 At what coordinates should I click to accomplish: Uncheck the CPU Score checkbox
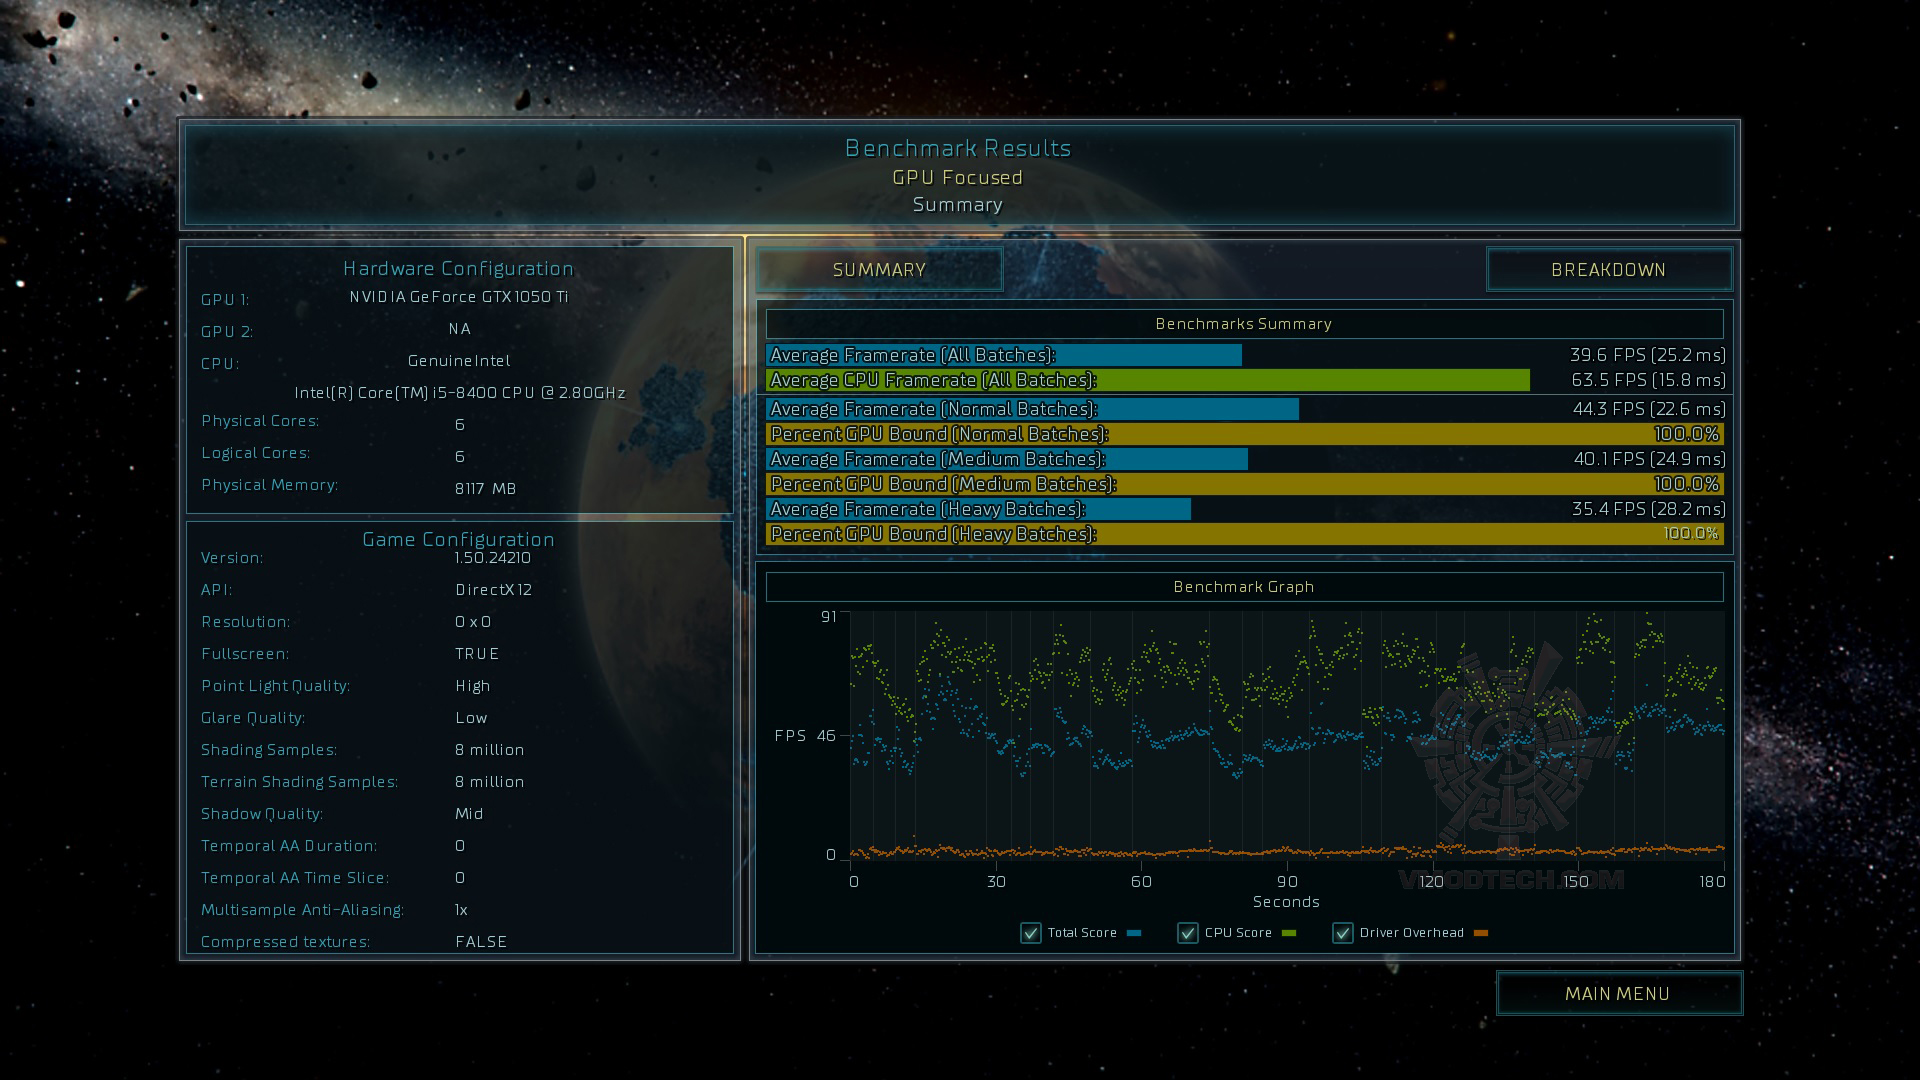(x=1188, y=933)
